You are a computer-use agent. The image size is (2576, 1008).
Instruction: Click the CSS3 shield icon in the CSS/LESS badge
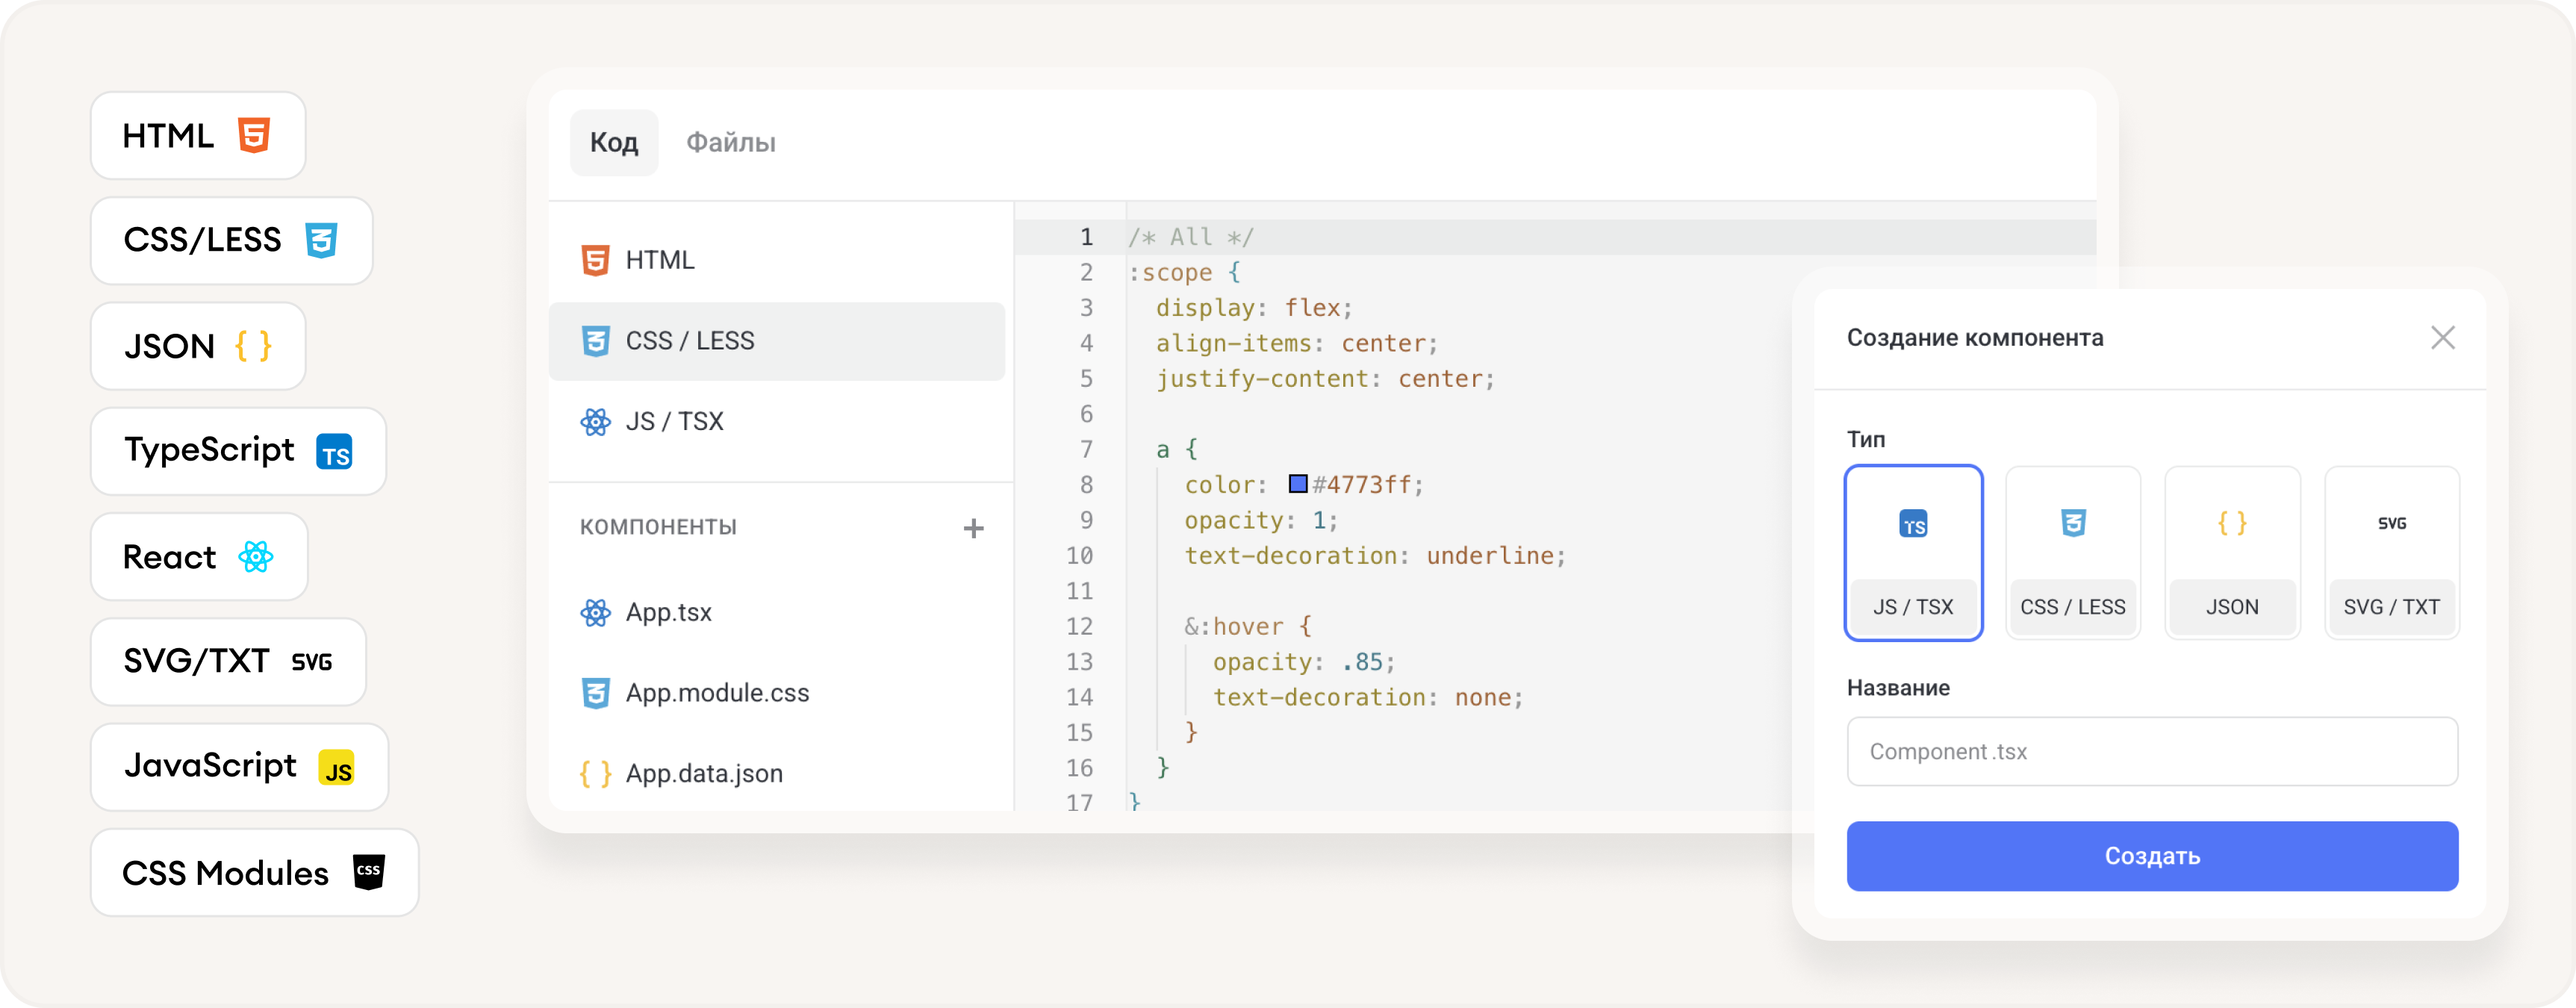pyautogui.click(x=321, y=240)
